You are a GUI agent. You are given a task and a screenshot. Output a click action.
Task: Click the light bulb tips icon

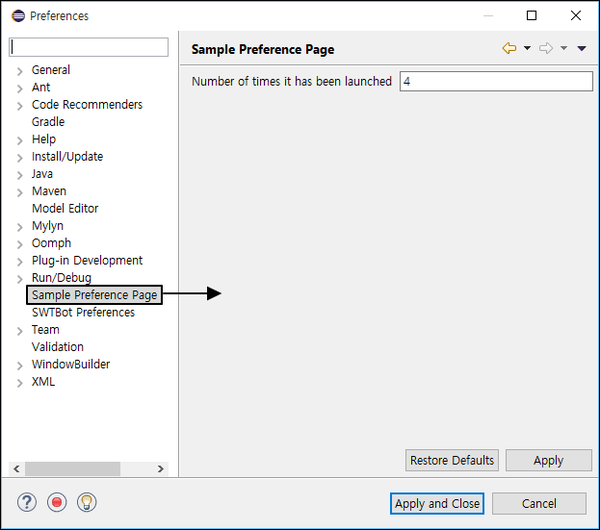[x=86, y=502]
